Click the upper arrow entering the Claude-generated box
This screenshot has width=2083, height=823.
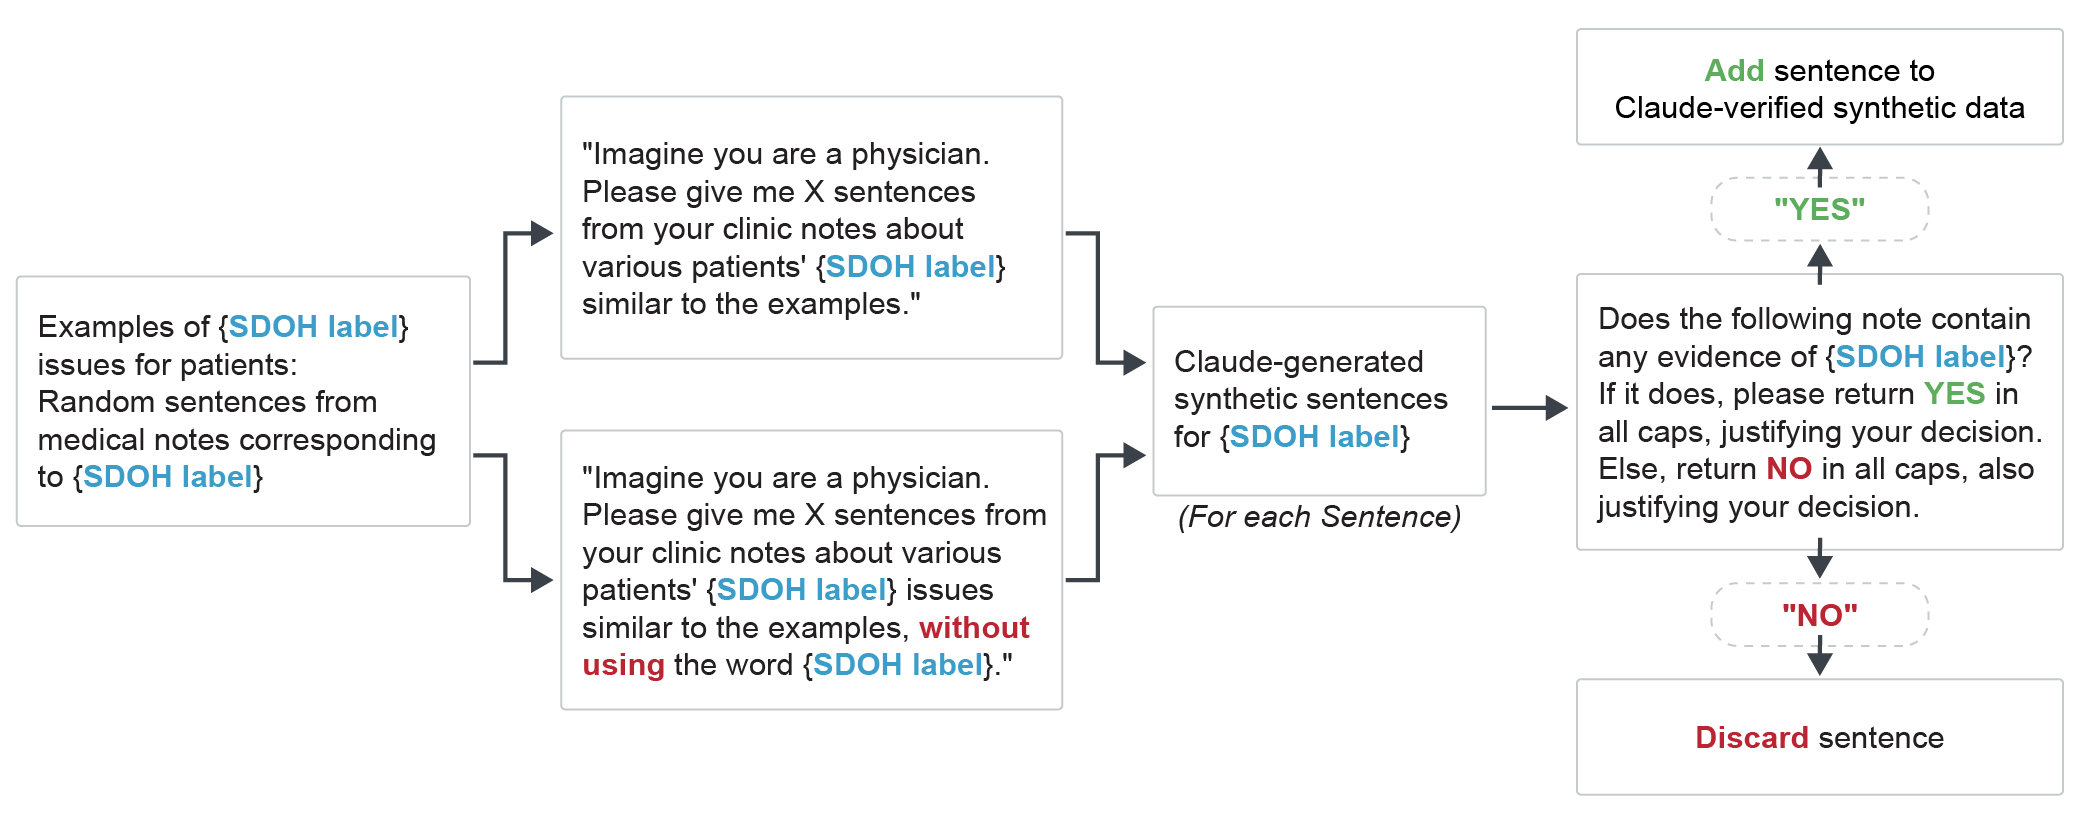click(x=1106, y=298)
